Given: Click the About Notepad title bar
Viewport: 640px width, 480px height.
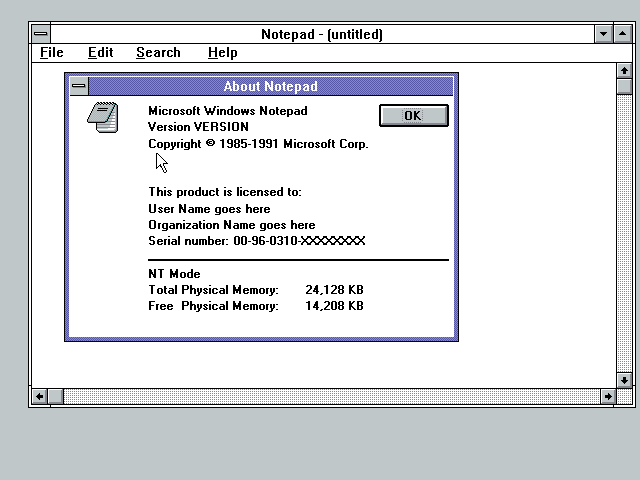Looking at the screenshot, I should (271, 86).
